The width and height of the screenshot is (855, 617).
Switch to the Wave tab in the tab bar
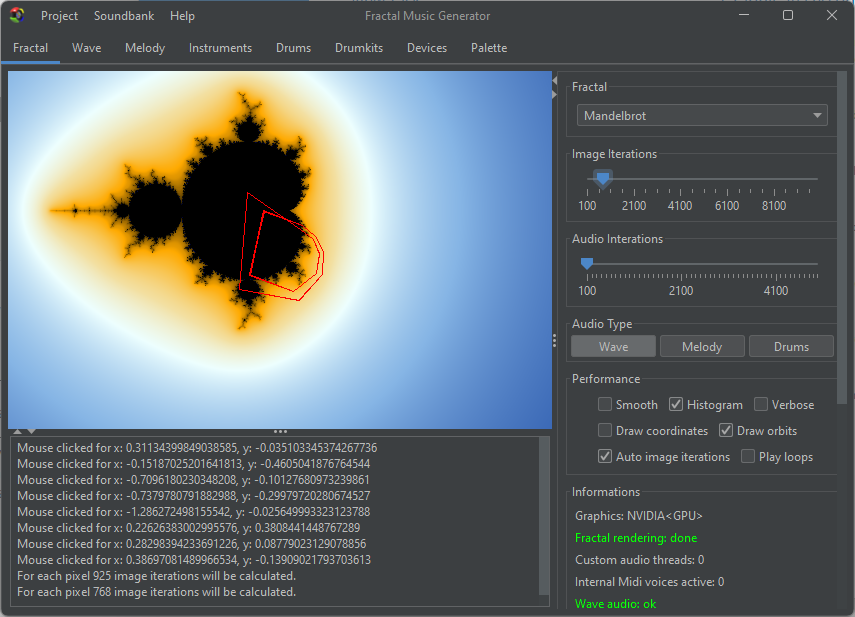[x=87, y=48]
